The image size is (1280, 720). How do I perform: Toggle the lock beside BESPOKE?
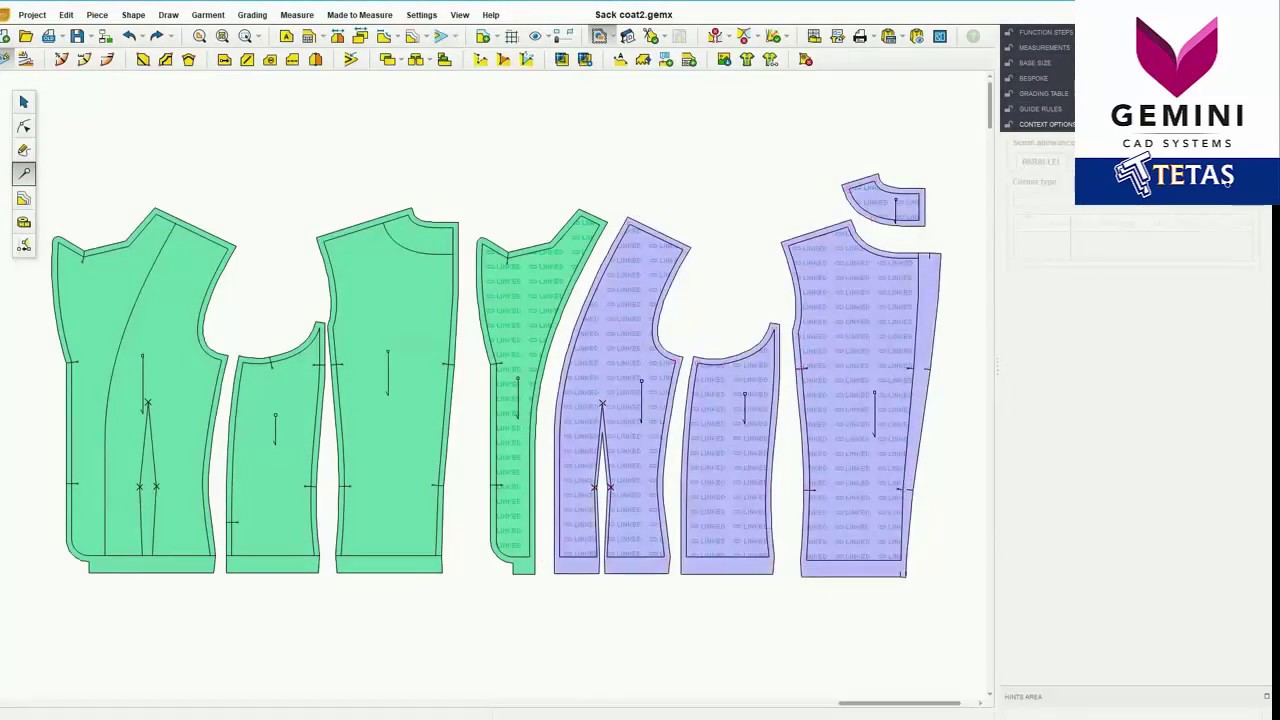(x=1008, y=78)
